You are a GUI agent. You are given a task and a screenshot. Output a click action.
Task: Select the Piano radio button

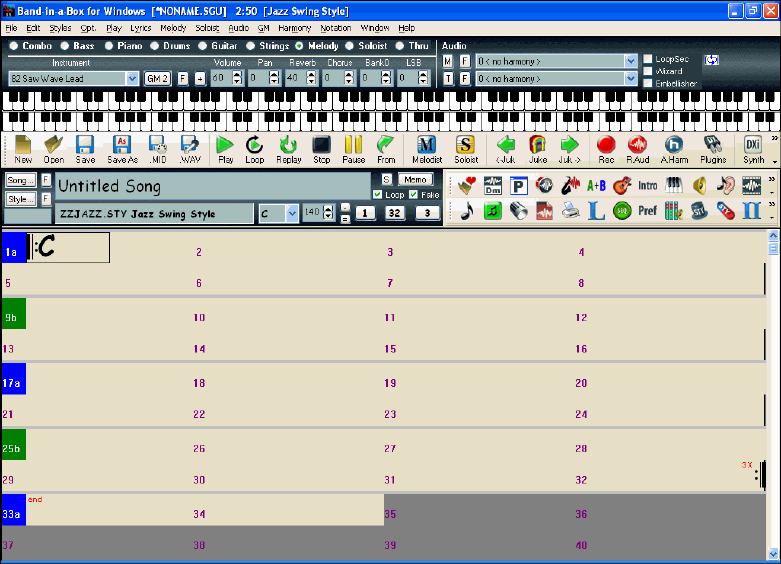point(109,46)
